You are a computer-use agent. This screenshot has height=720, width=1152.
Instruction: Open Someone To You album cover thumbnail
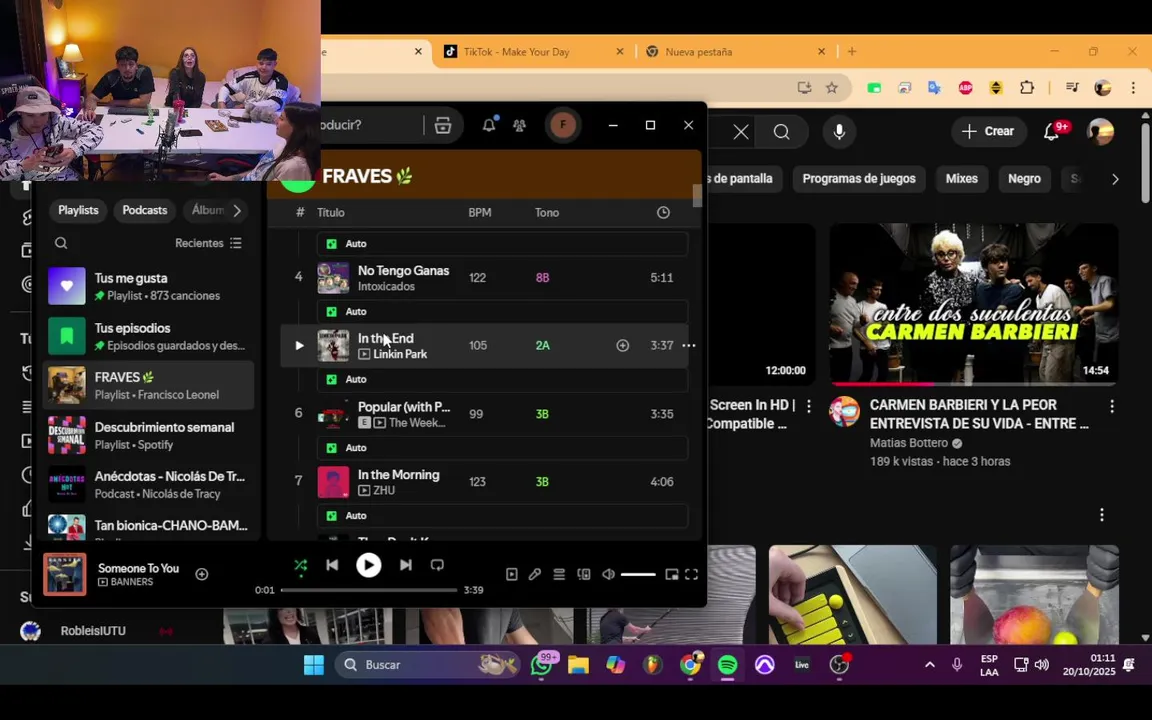[65, 574]
